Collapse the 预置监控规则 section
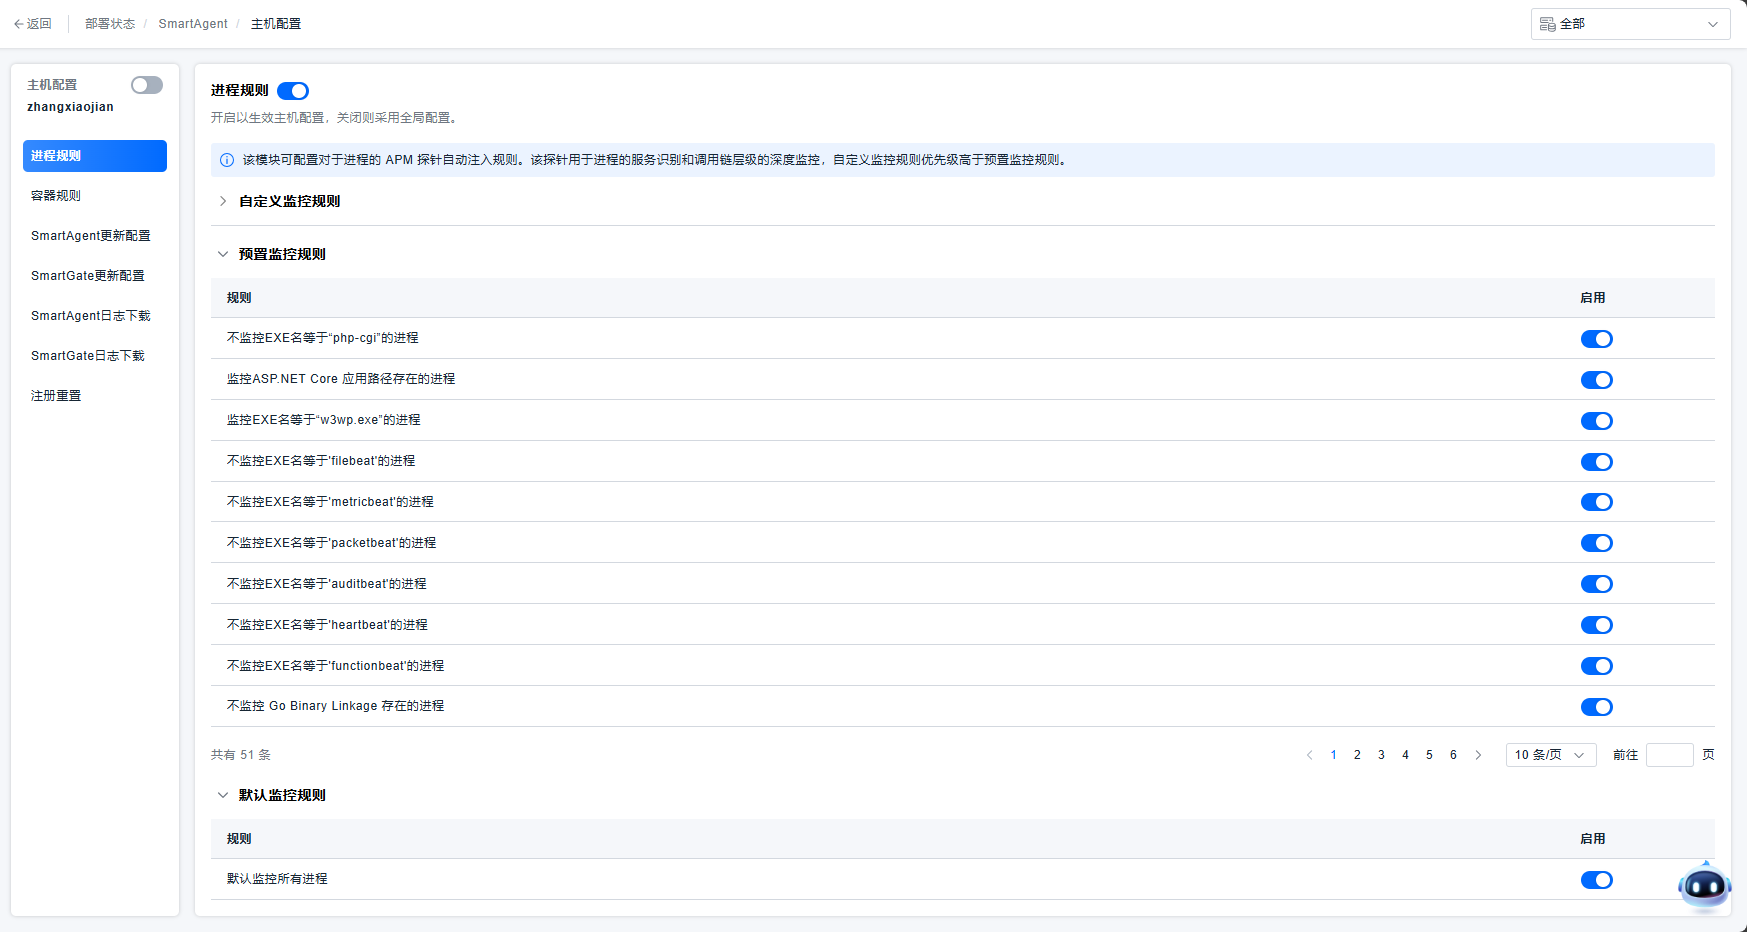Image resolution: width=1747 pixels, height=932 pixels. click(223, 254)
